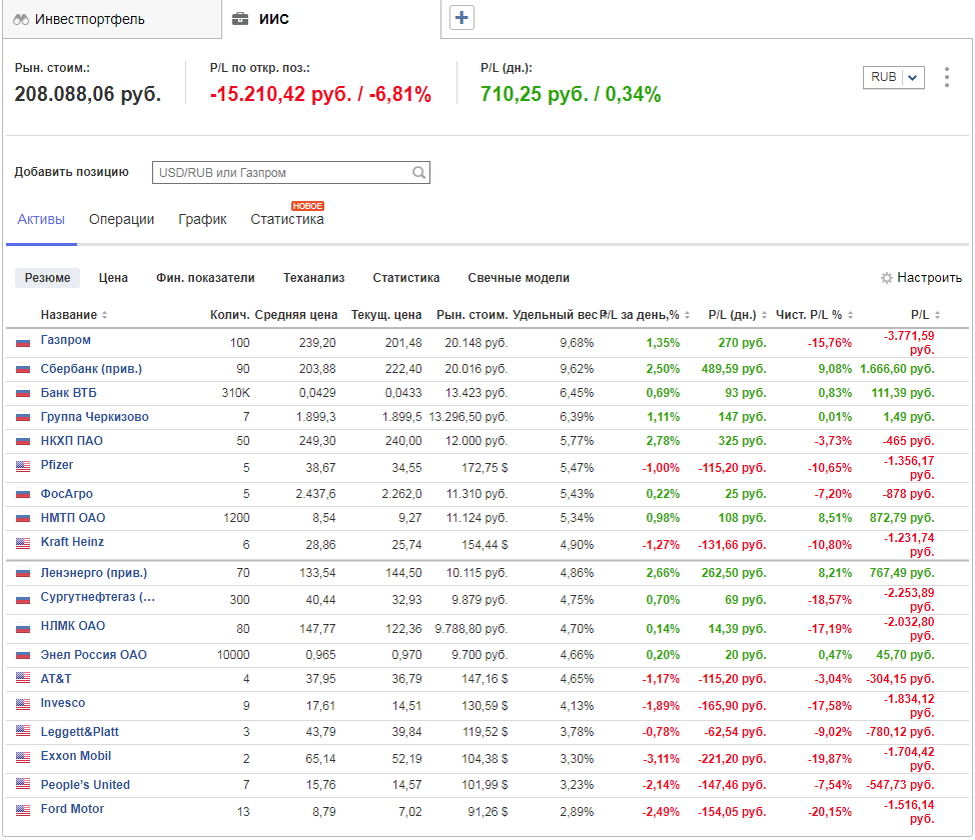Image resolution: width=975 pixels, height=840 pixels.
Task: Open the three-dot options menu
Action: coord(946,77)
